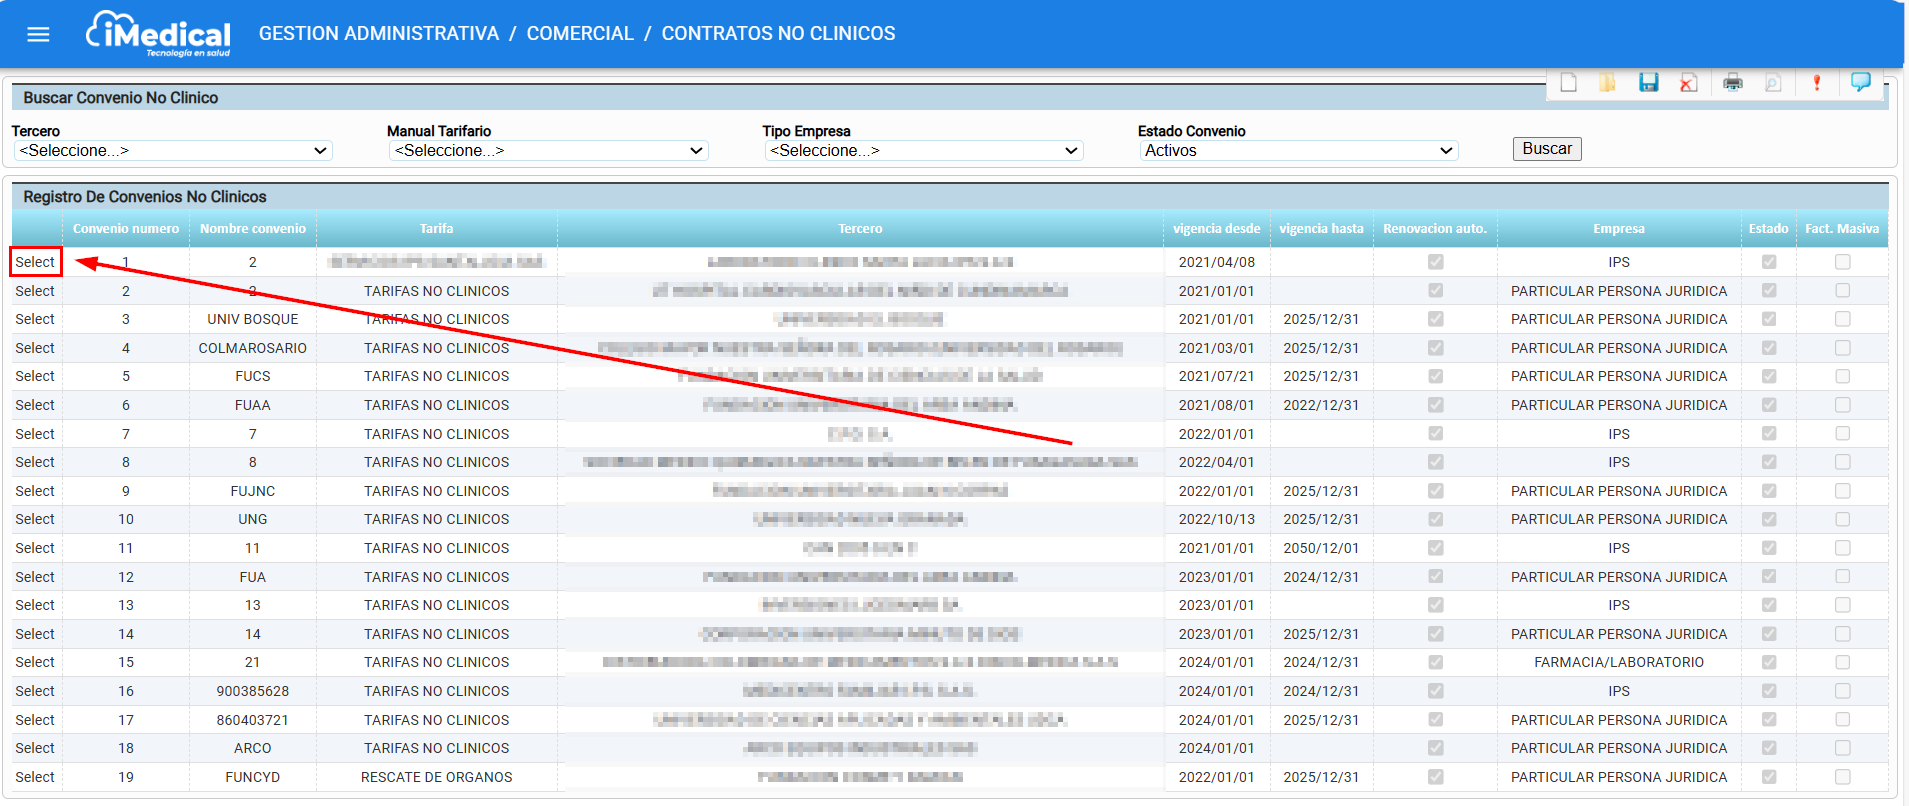Screen dimensions: 1909x806
Task: Select the COLMAROSARIO convenio row
Action: click(x=35, y=348)
